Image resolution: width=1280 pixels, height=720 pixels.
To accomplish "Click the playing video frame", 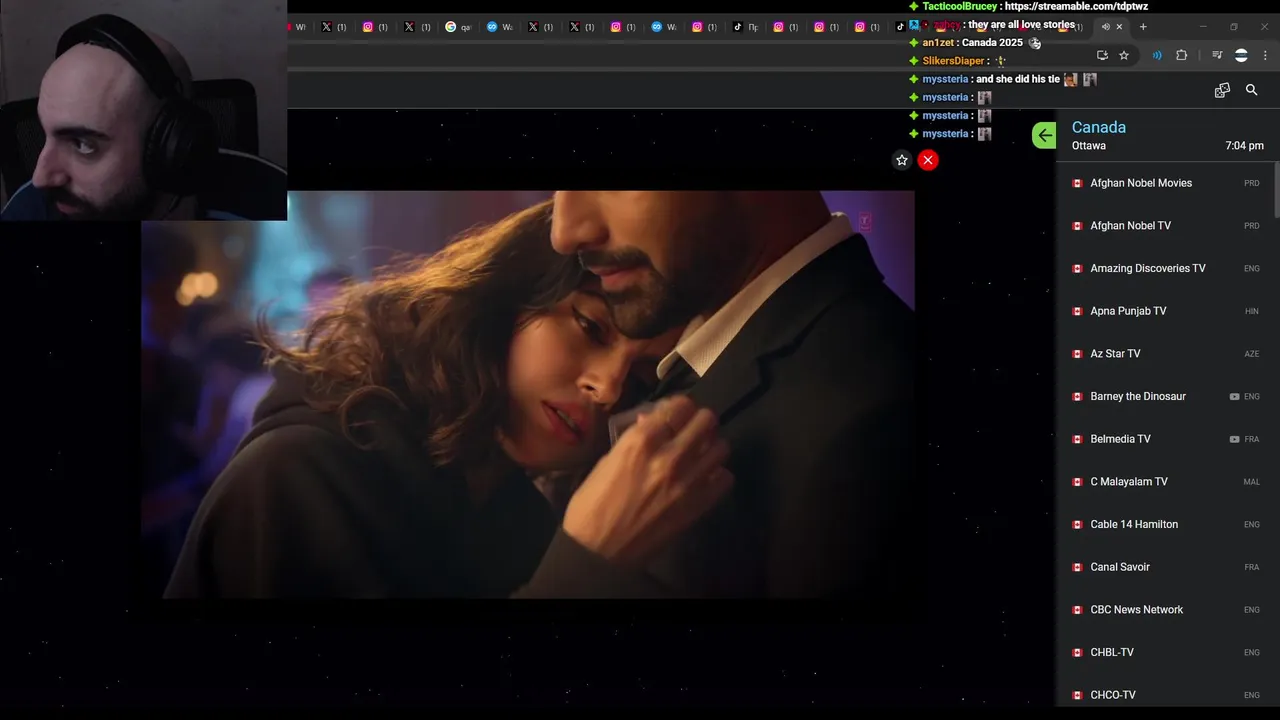I will pyautogui.click(x=528, y=394).
